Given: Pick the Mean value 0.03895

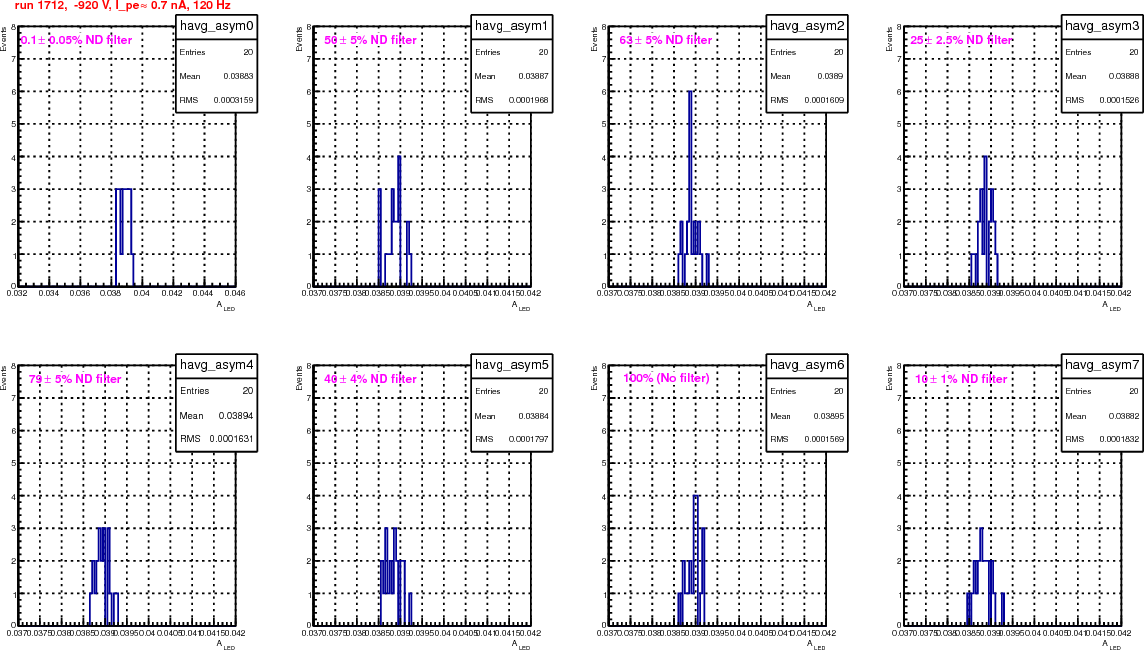Looking at the screenshot, I should coord(829,416).
